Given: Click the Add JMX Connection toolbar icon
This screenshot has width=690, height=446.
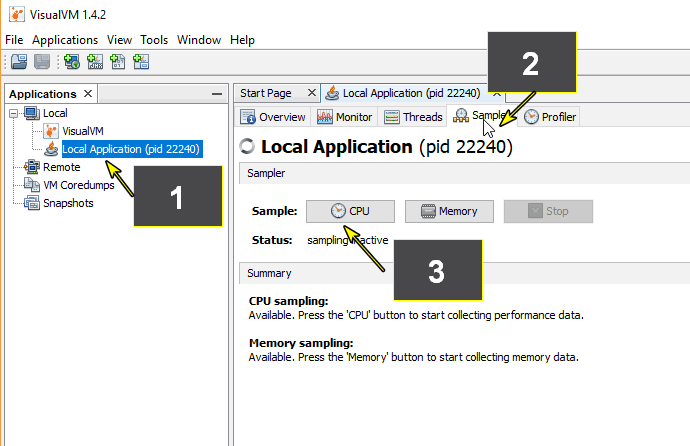Looking at the screenshot, I should 95,62.
